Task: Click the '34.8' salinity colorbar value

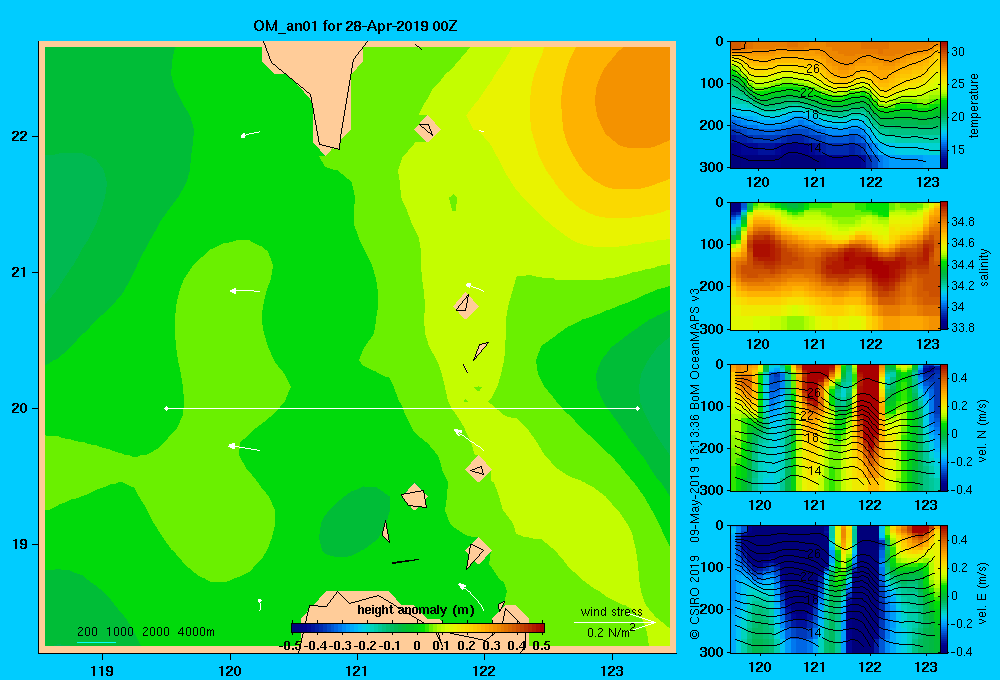Action: point(963,222)
